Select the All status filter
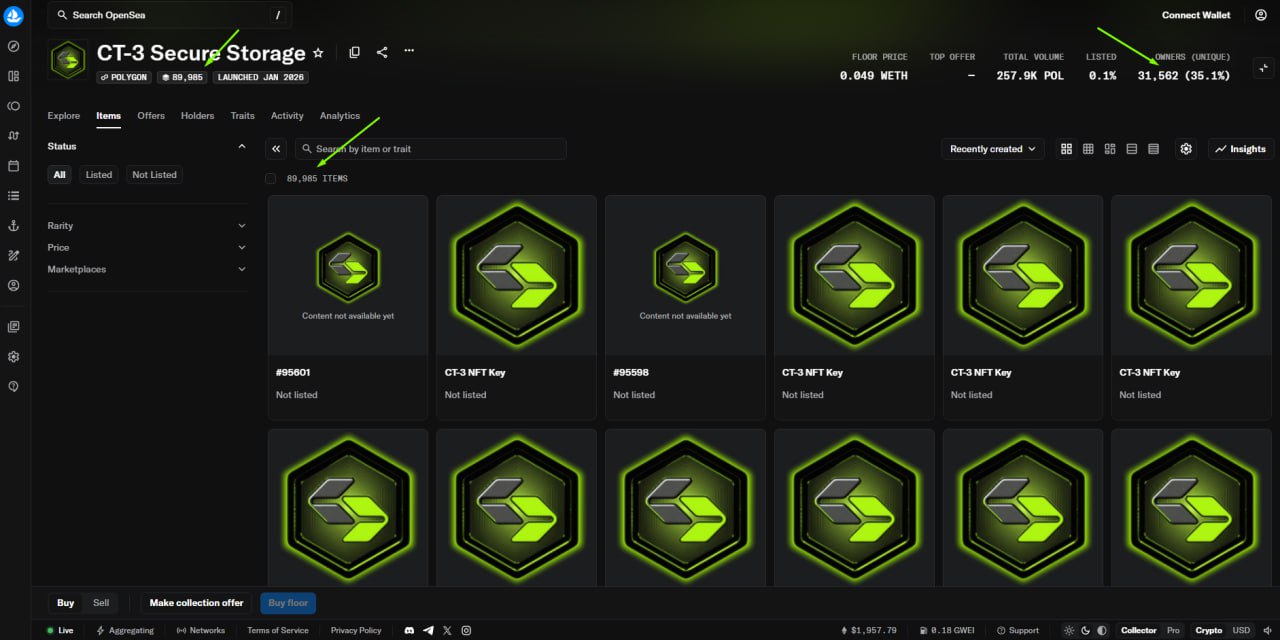 (x=59, y=175)
